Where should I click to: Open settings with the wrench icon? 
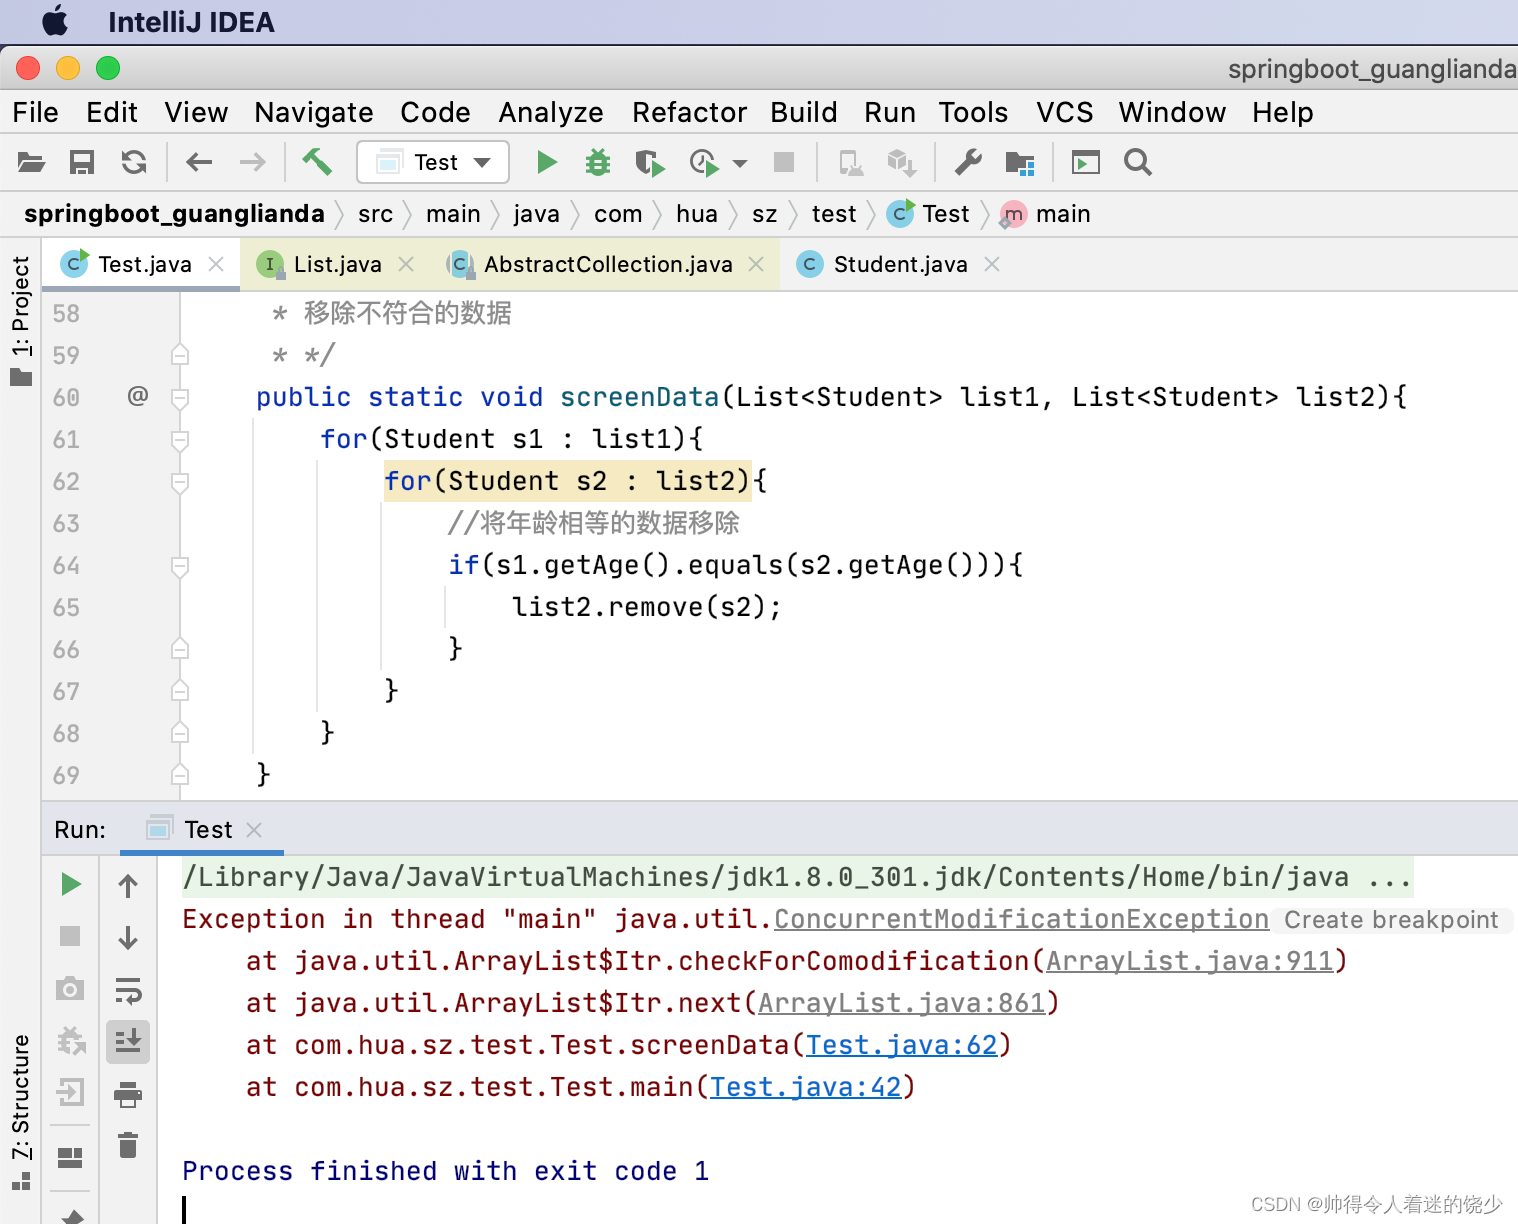coord(968,162)
